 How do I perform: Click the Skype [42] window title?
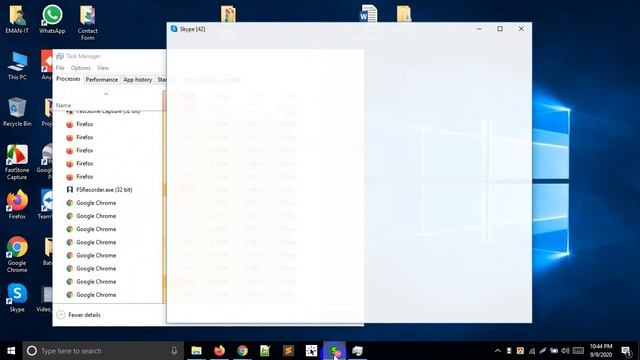tap(192, 29)
